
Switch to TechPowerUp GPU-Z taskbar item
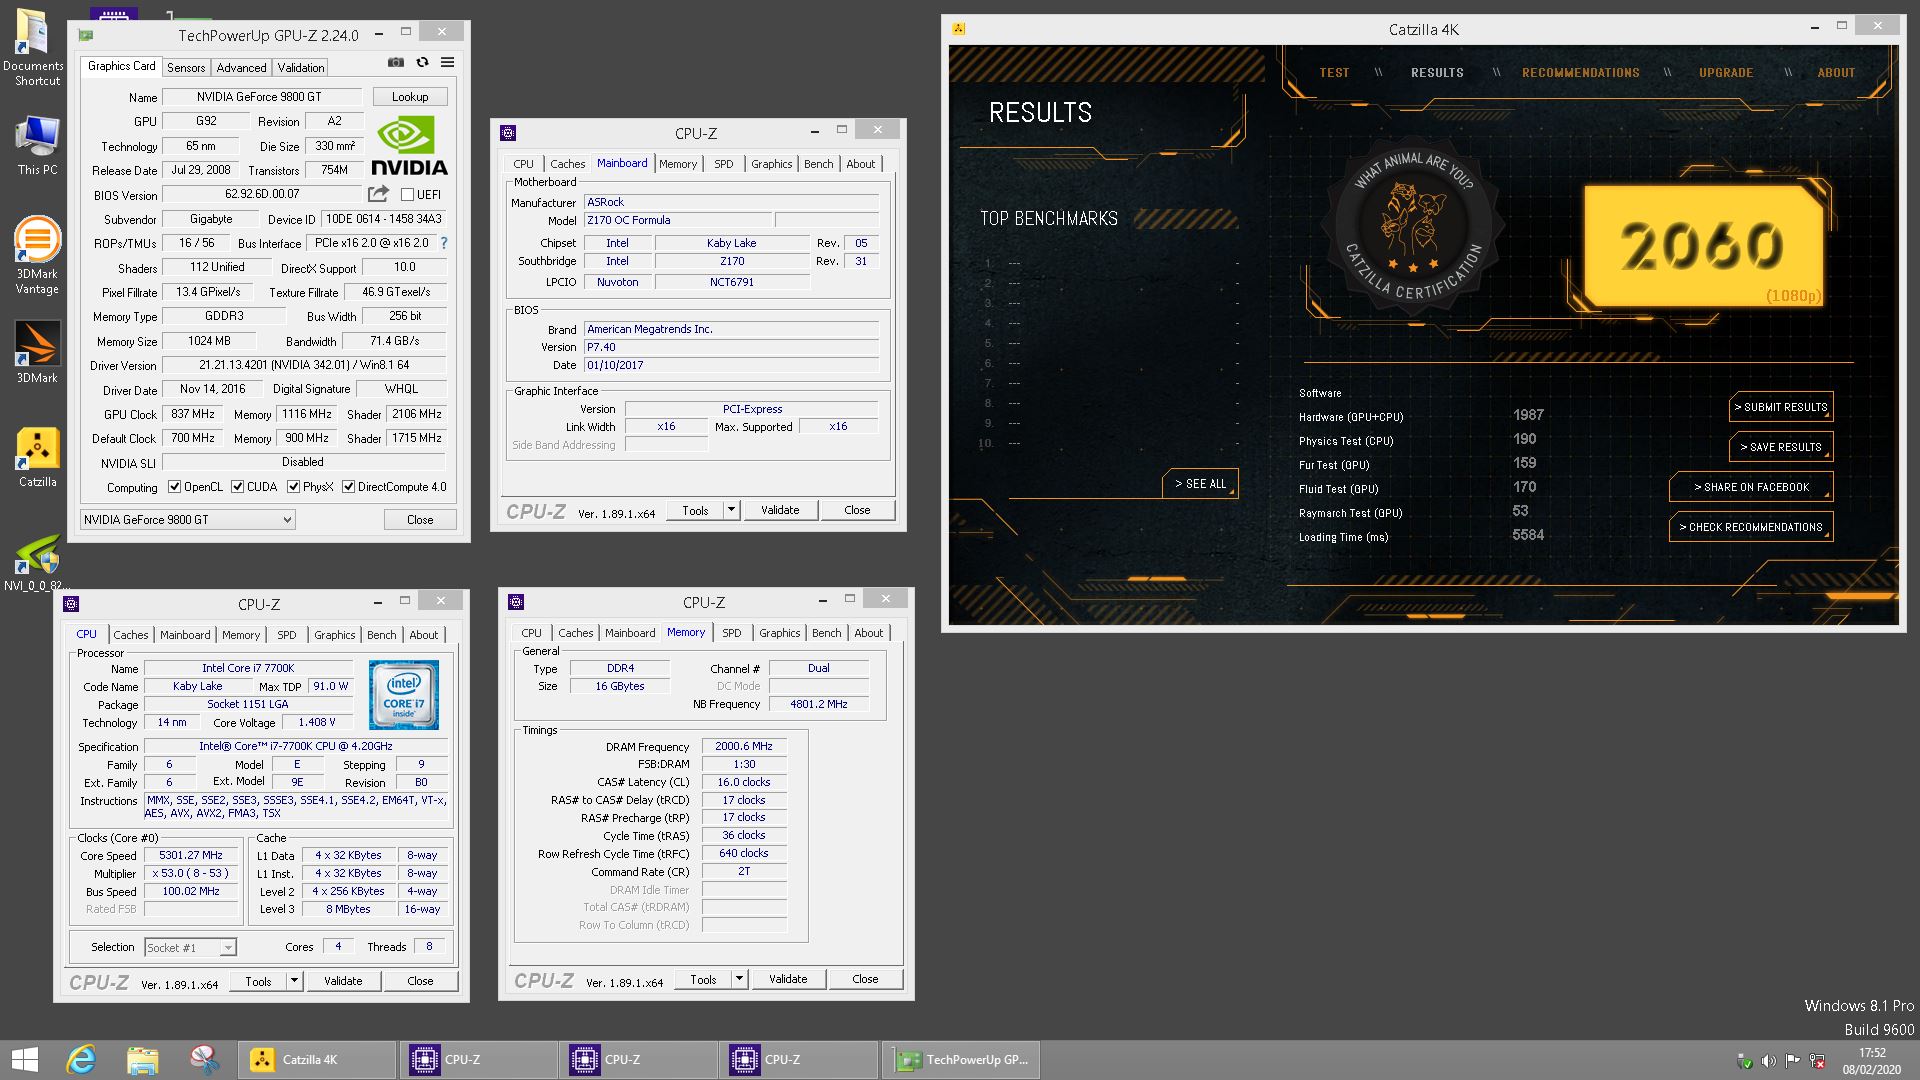click(x=961, y=1060)
